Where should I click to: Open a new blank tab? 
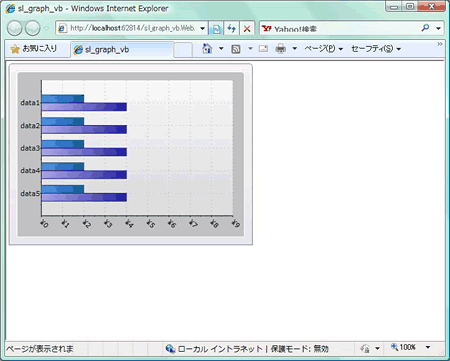point(183,50)
